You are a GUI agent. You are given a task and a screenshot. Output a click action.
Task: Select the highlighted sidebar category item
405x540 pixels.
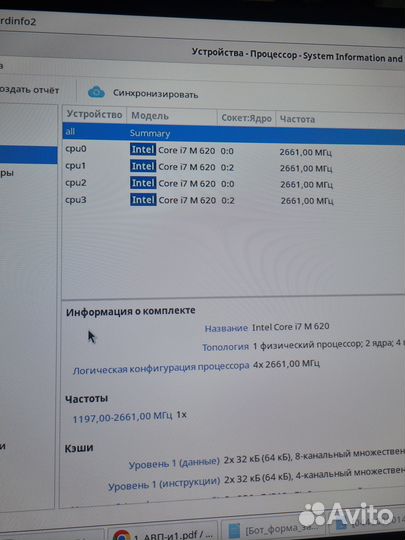(29, 155)
